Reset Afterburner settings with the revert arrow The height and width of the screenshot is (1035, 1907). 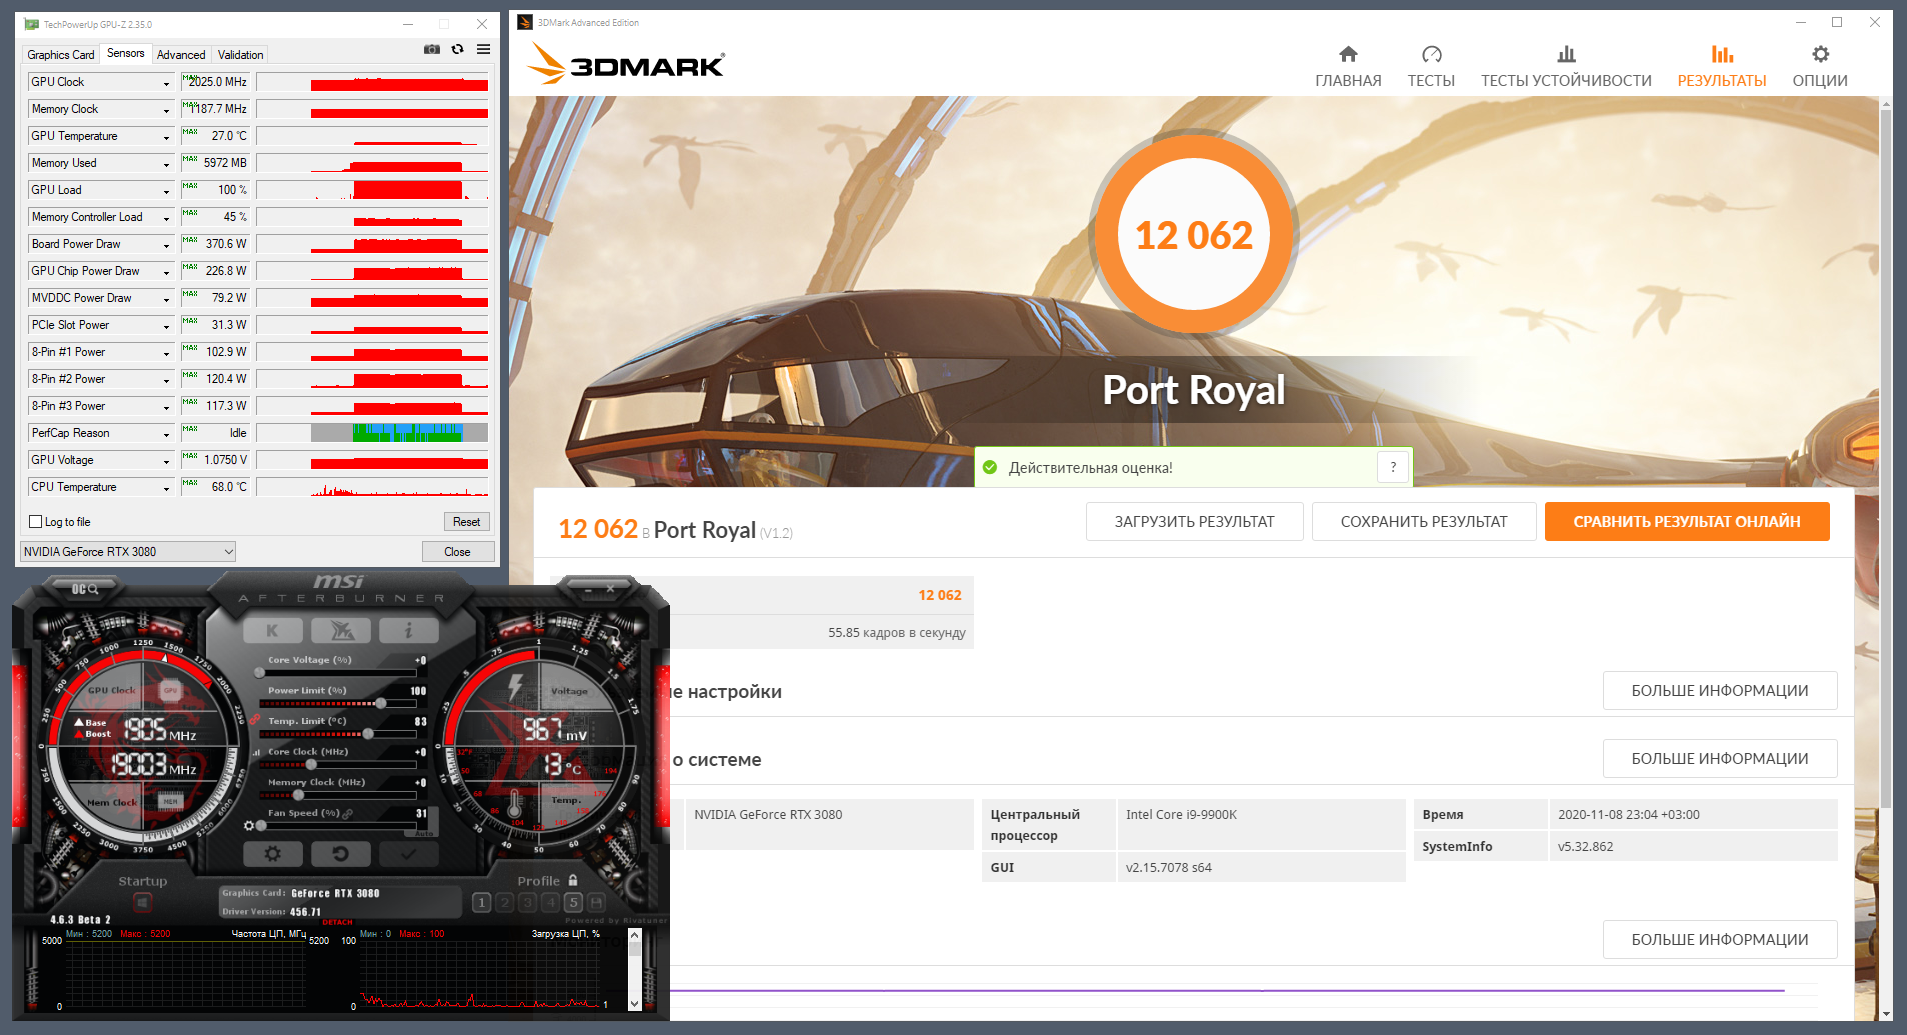click(x=341, y=854)
